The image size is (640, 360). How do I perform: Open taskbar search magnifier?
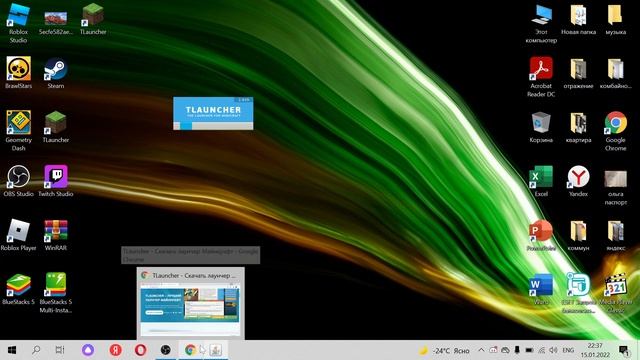36,350
